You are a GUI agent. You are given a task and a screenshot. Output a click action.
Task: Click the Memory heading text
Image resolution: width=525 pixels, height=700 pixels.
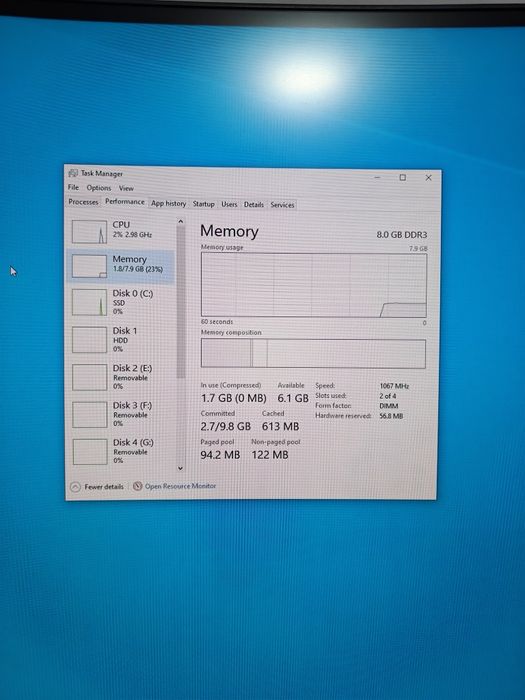coord(229,231)
